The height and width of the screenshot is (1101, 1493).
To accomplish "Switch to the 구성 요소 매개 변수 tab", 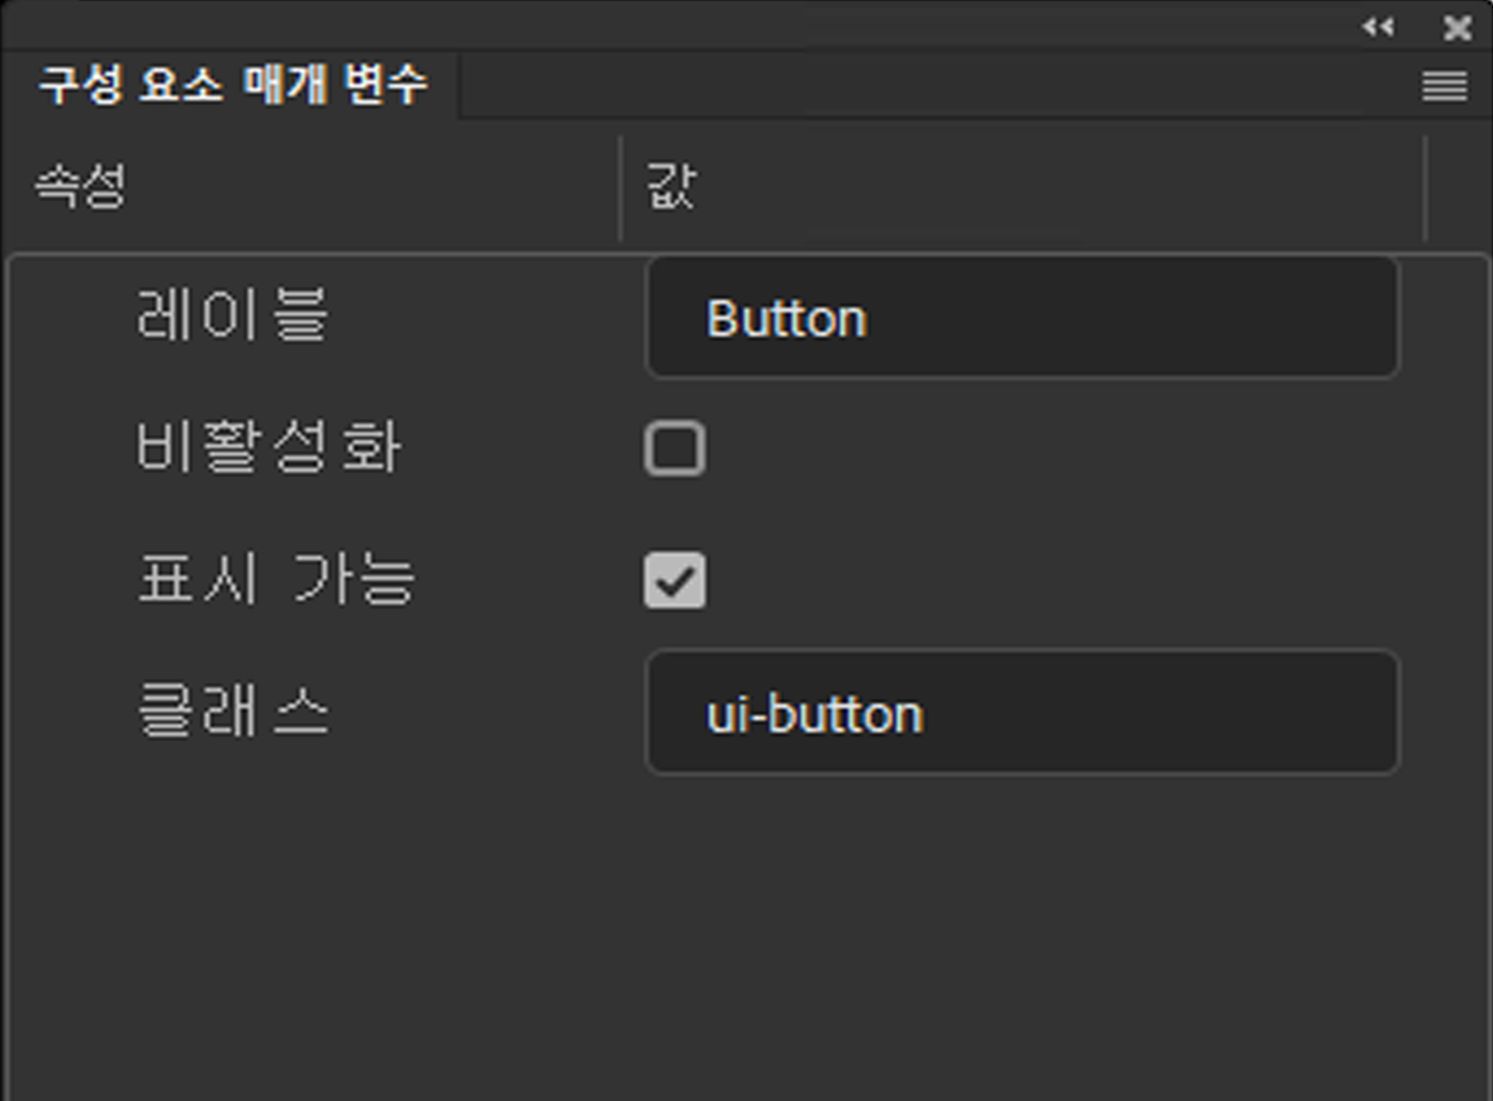I will 232,85.
